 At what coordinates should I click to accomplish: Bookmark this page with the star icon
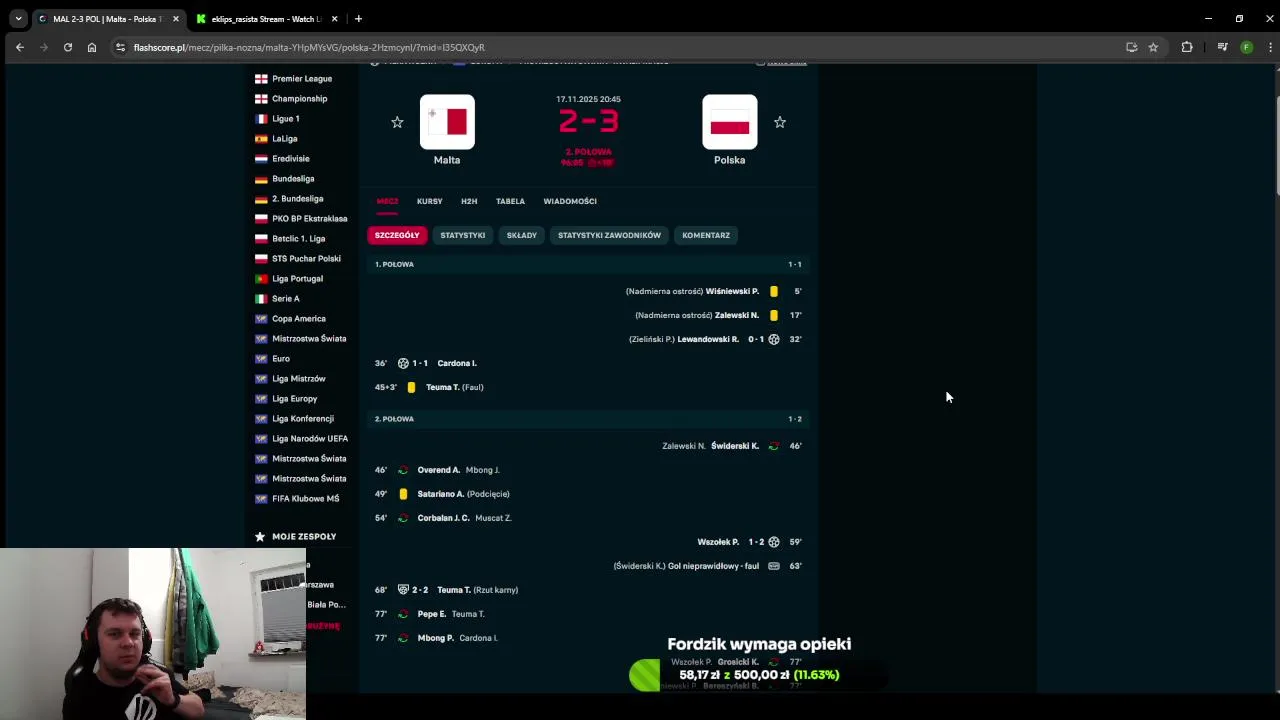click(x=1153, y=47)
